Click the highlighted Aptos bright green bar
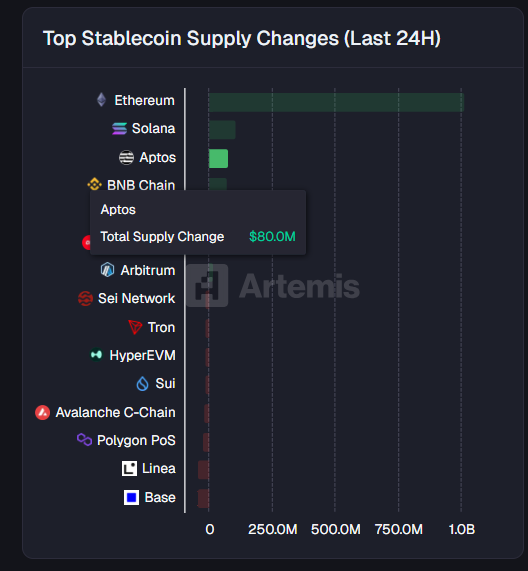528x571 pixels. (218, 158)
